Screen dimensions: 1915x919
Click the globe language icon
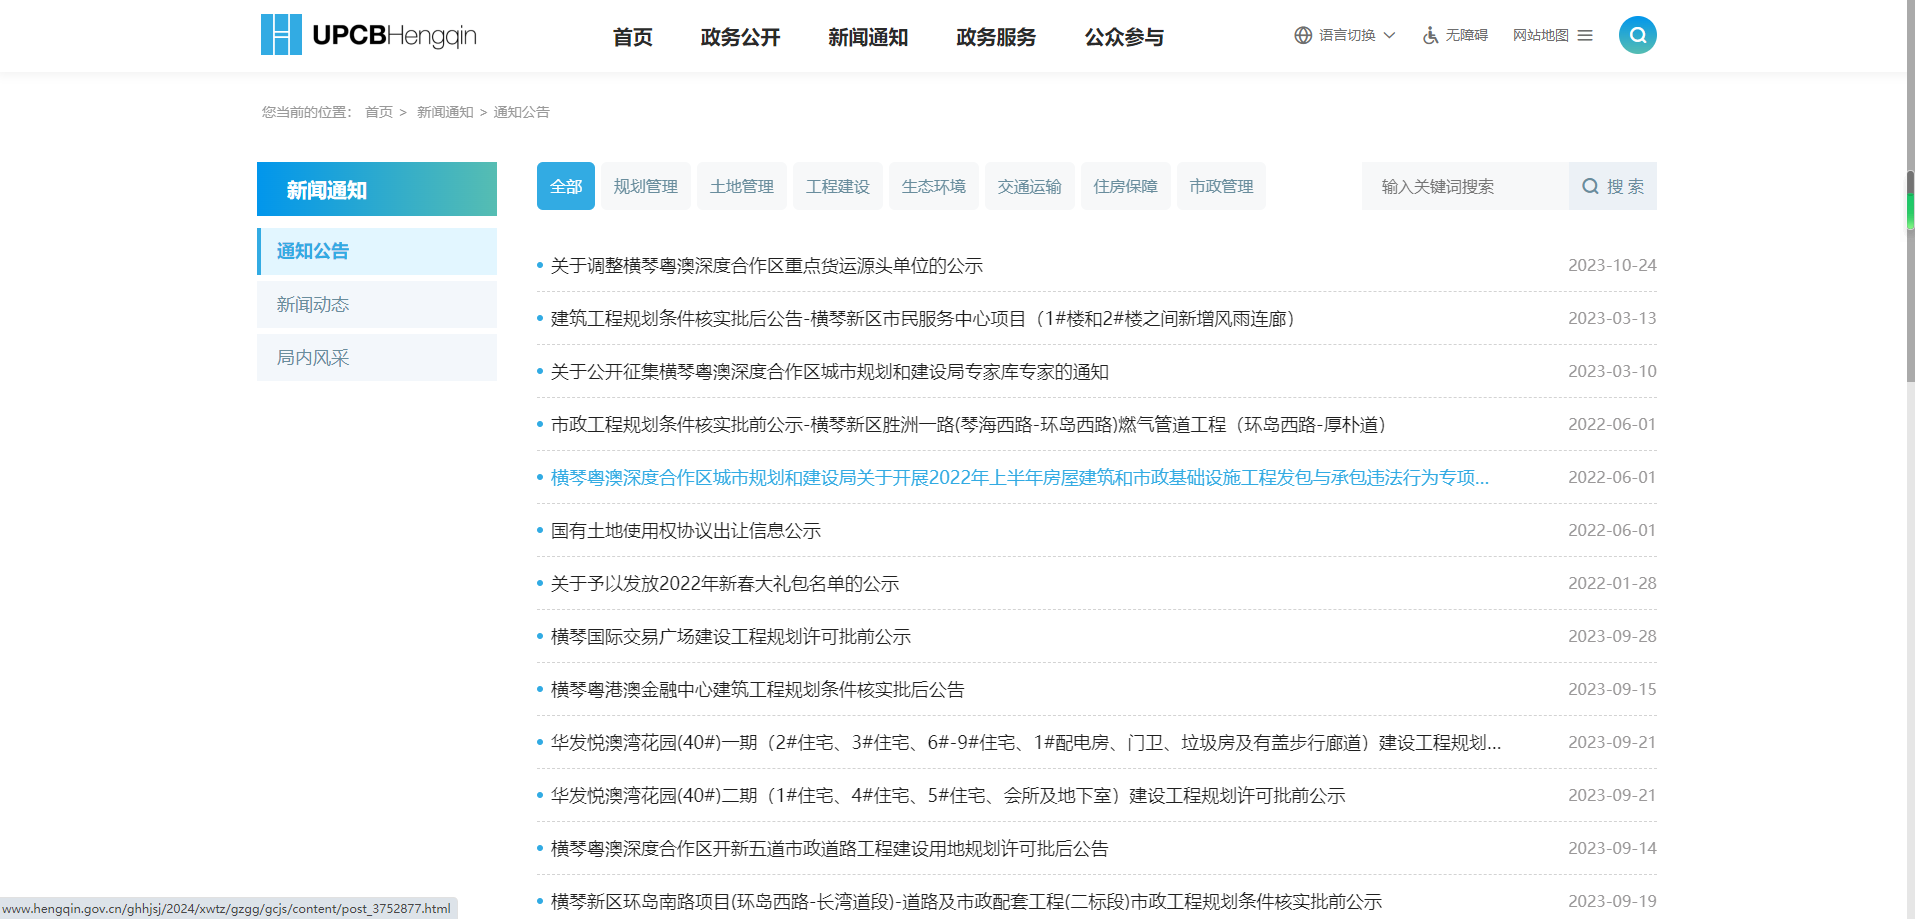(x=1302, y=35)
